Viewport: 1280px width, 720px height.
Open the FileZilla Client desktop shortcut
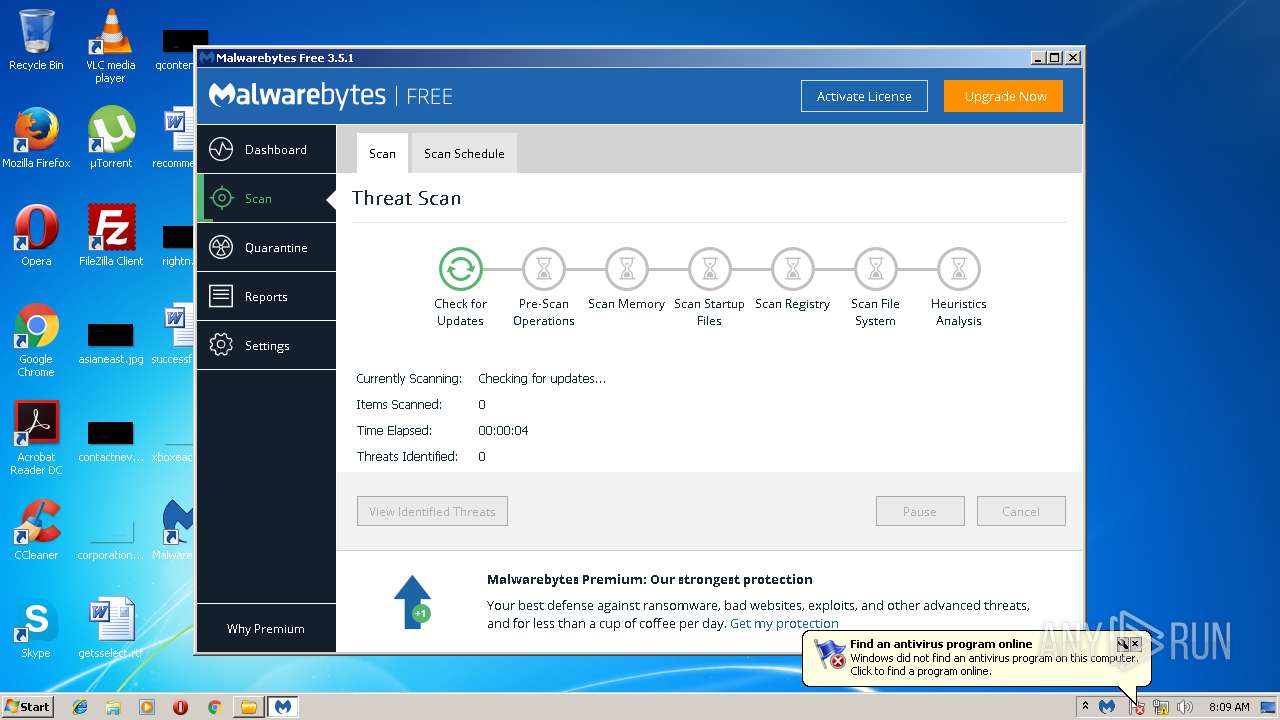coord(111,236)
